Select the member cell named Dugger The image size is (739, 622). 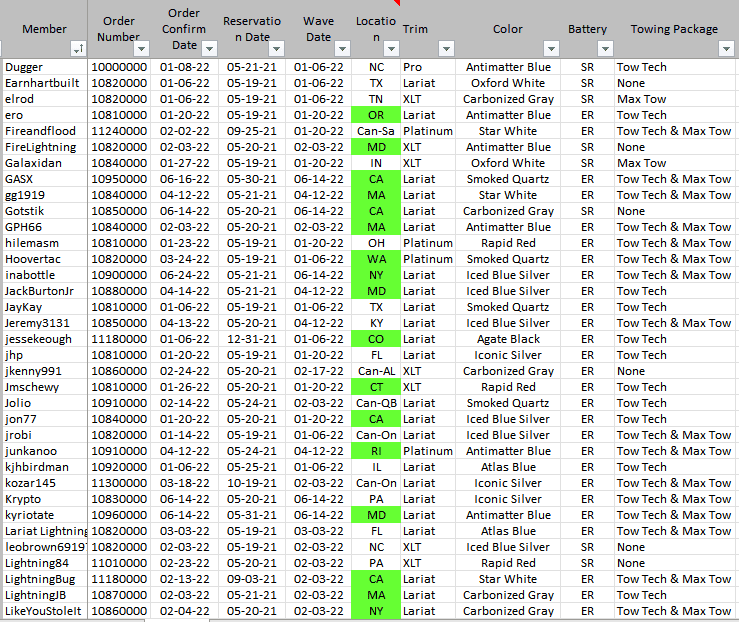click(x=44, y=67)
